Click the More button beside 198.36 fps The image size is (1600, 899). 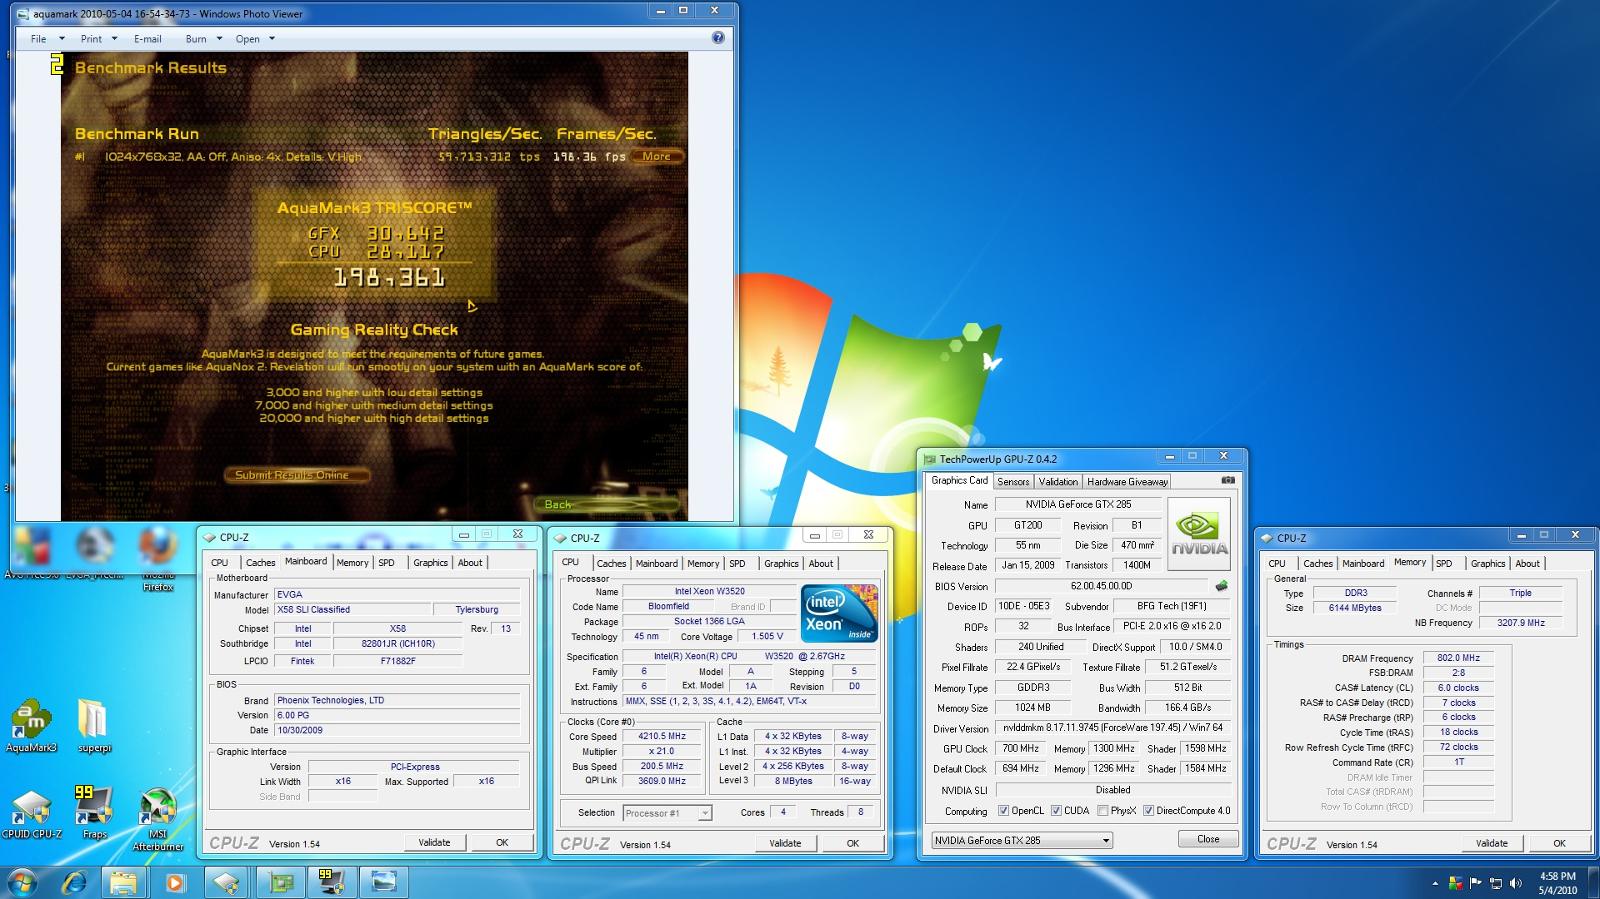657,156
